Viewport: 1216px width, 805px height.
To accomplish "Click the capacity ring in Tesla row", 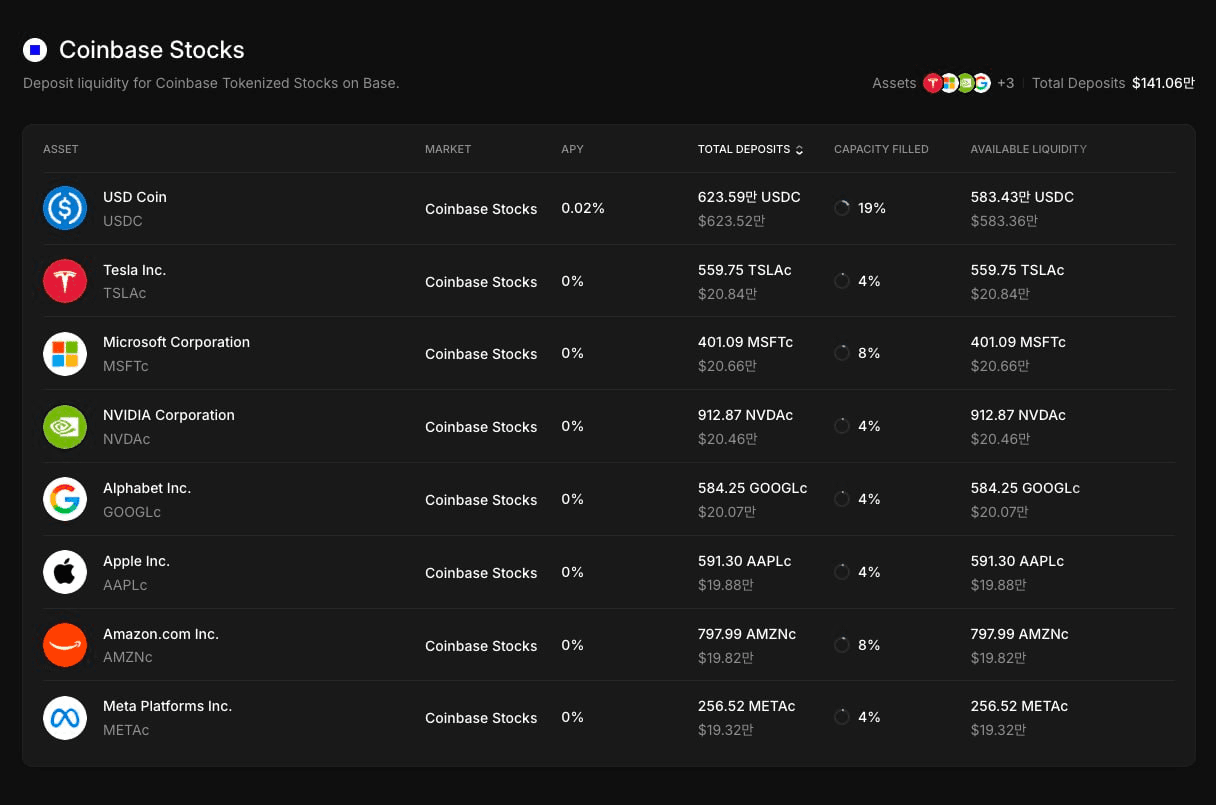I will tap(842, 281).
